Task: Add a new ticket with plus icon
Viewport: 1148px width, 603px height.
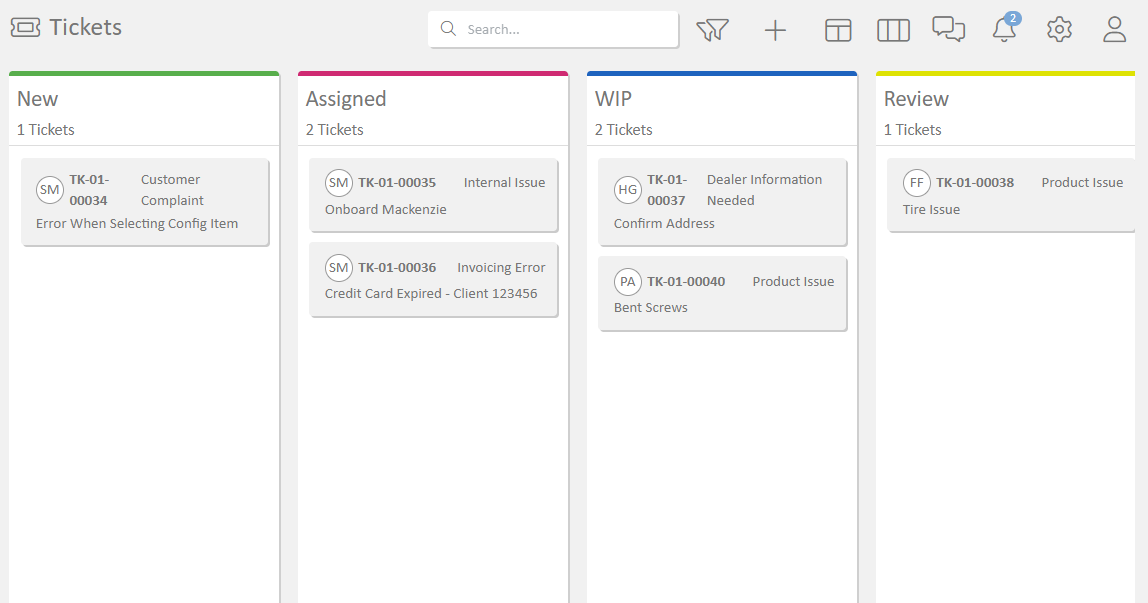Action: (x=775, y=30)
